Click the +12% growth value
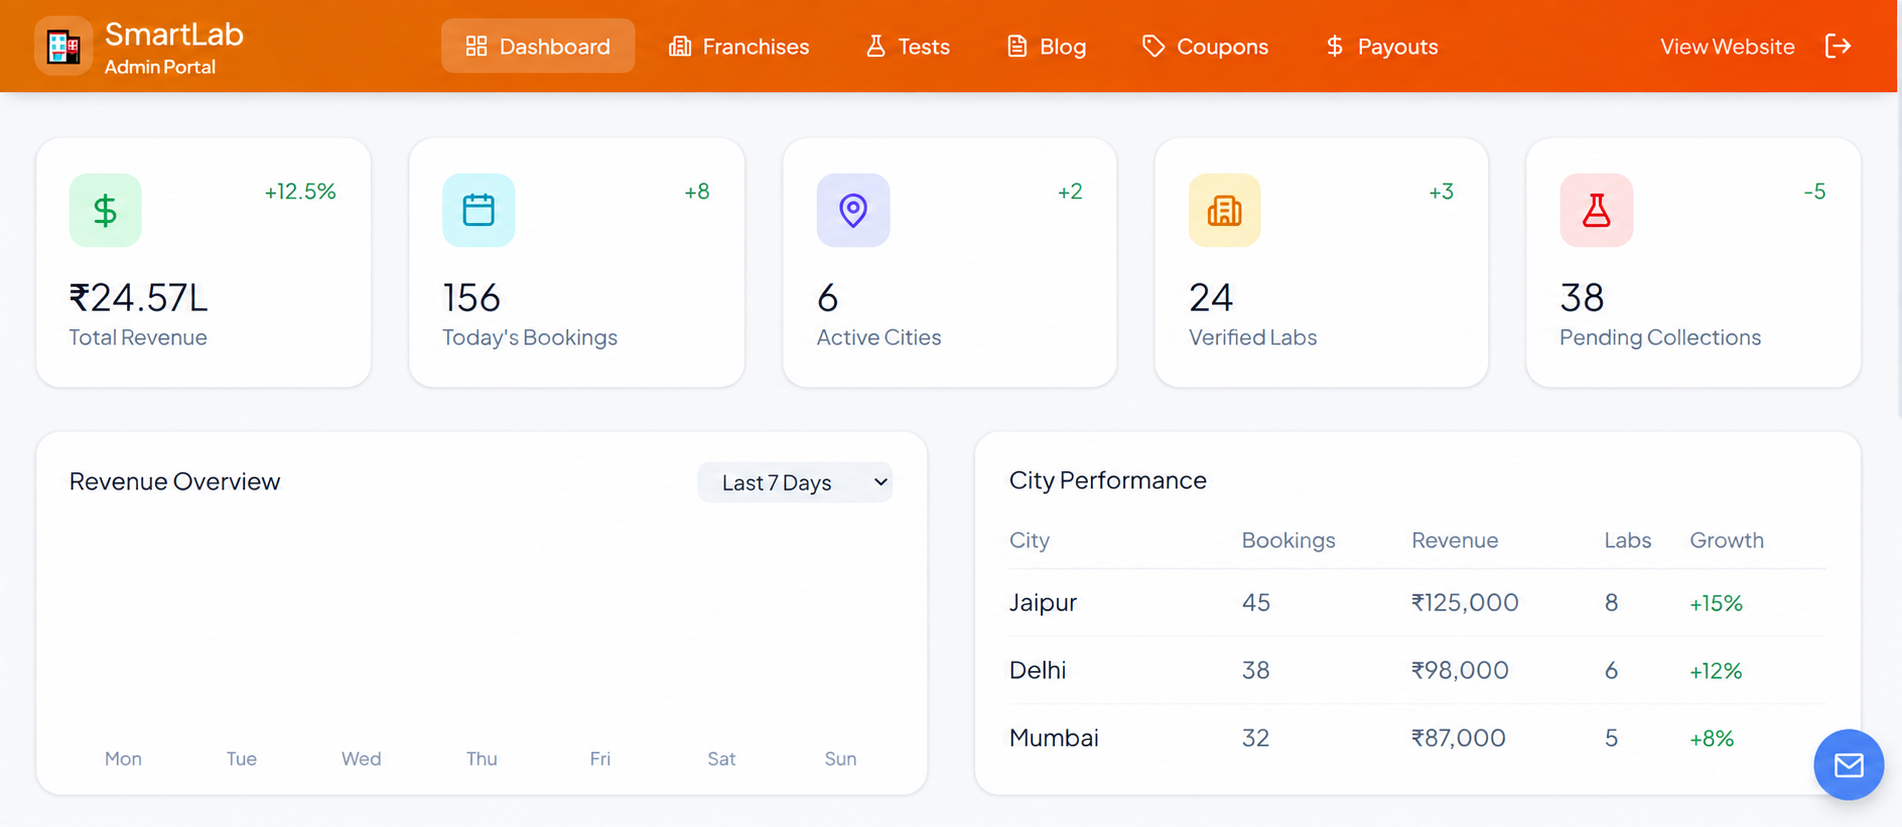The image size is (1902, 827). [x=1716, y=671]
